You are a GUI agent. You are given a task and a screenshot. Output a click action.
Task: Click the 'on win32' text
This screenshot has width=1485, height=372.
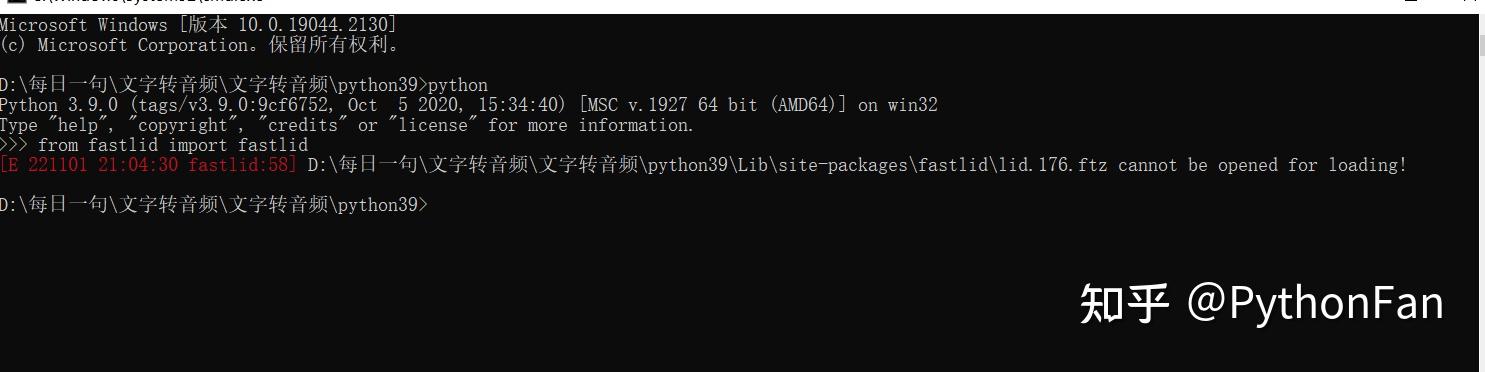(898, 105)
